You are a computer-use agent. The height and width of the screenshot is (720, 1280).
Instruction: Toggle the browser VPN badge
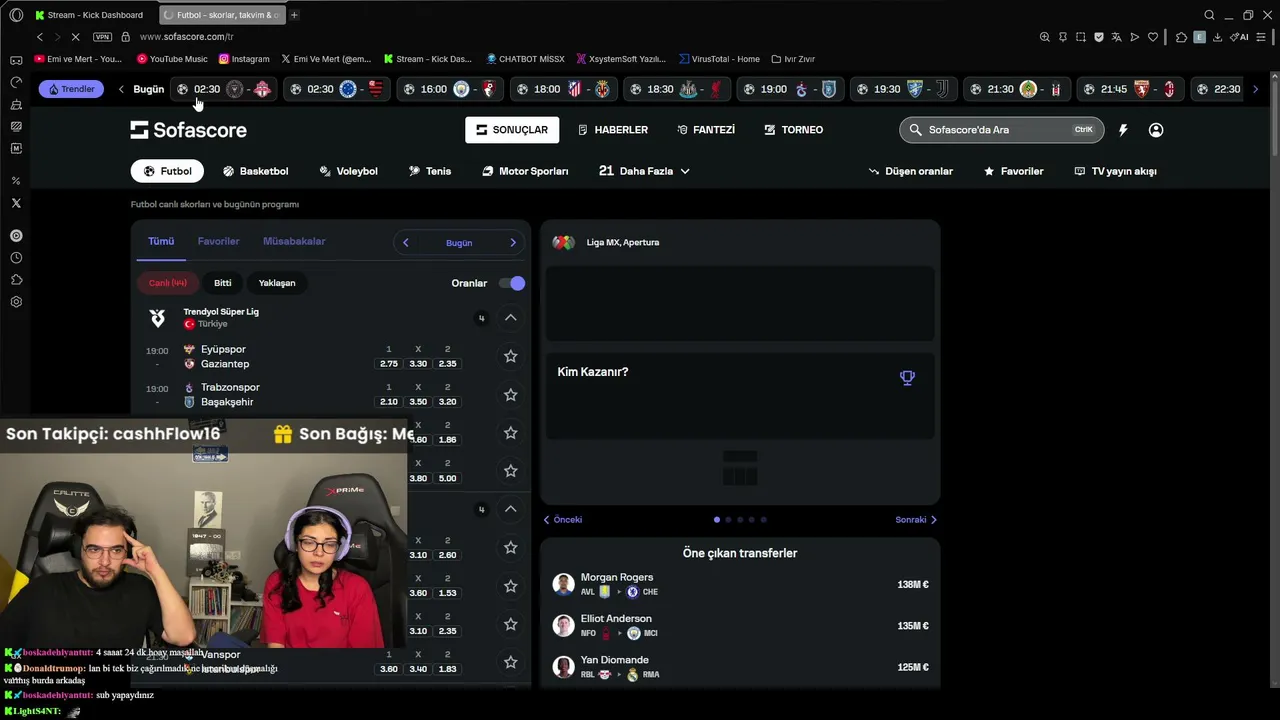102,37
